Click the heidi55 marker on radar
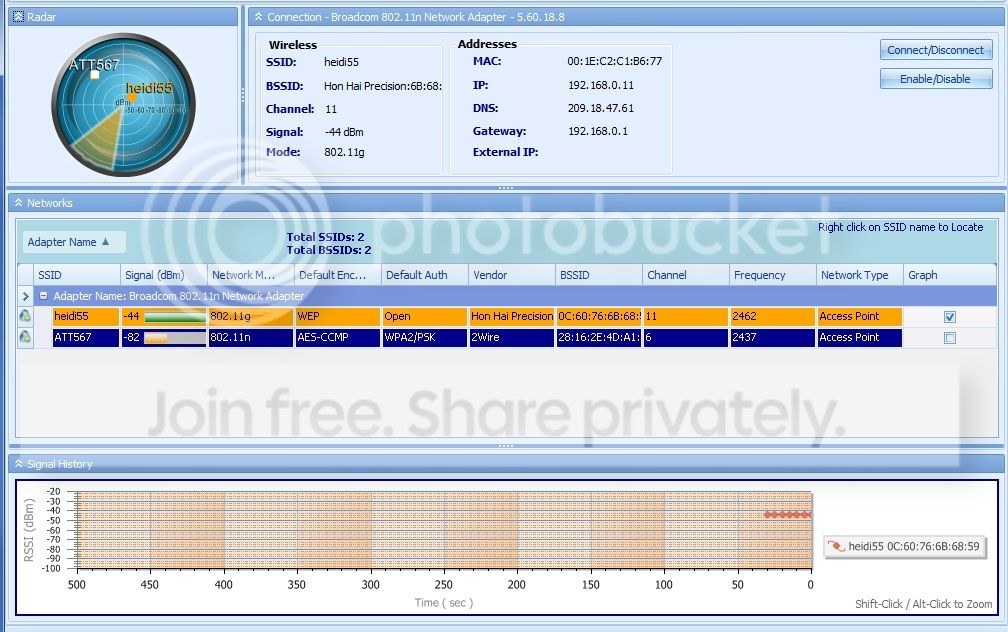This screenshot has height=632, width=1008. (x=132, y=98)
